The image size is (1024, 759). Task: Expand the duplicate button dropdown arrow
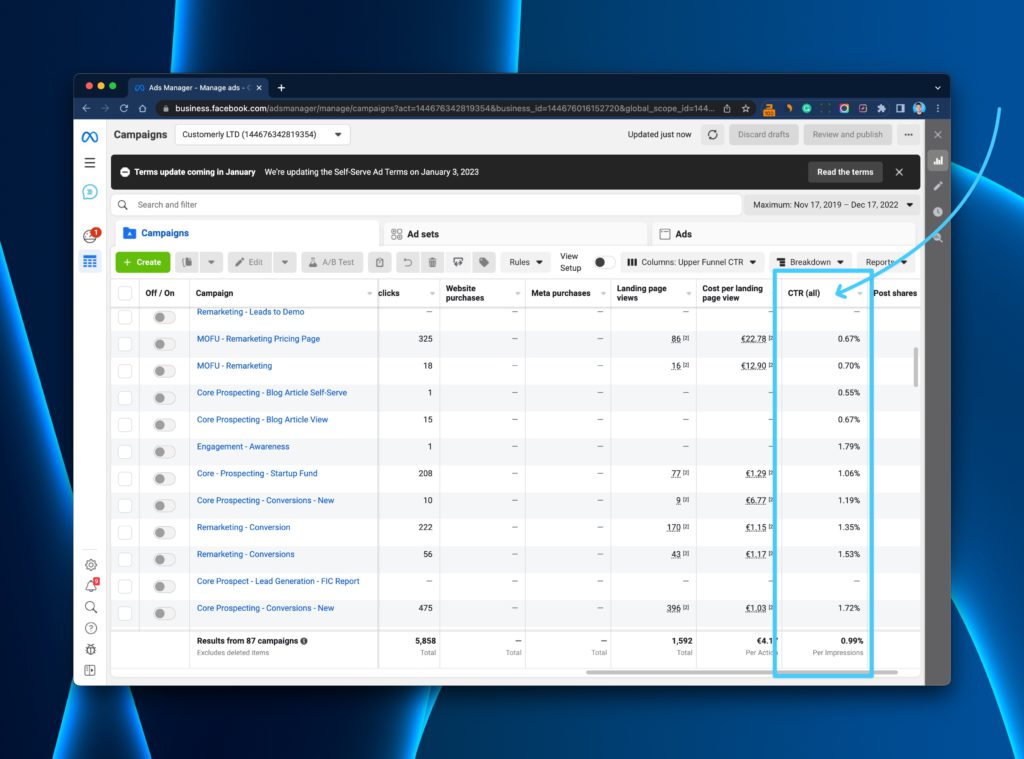click(211, 262)
